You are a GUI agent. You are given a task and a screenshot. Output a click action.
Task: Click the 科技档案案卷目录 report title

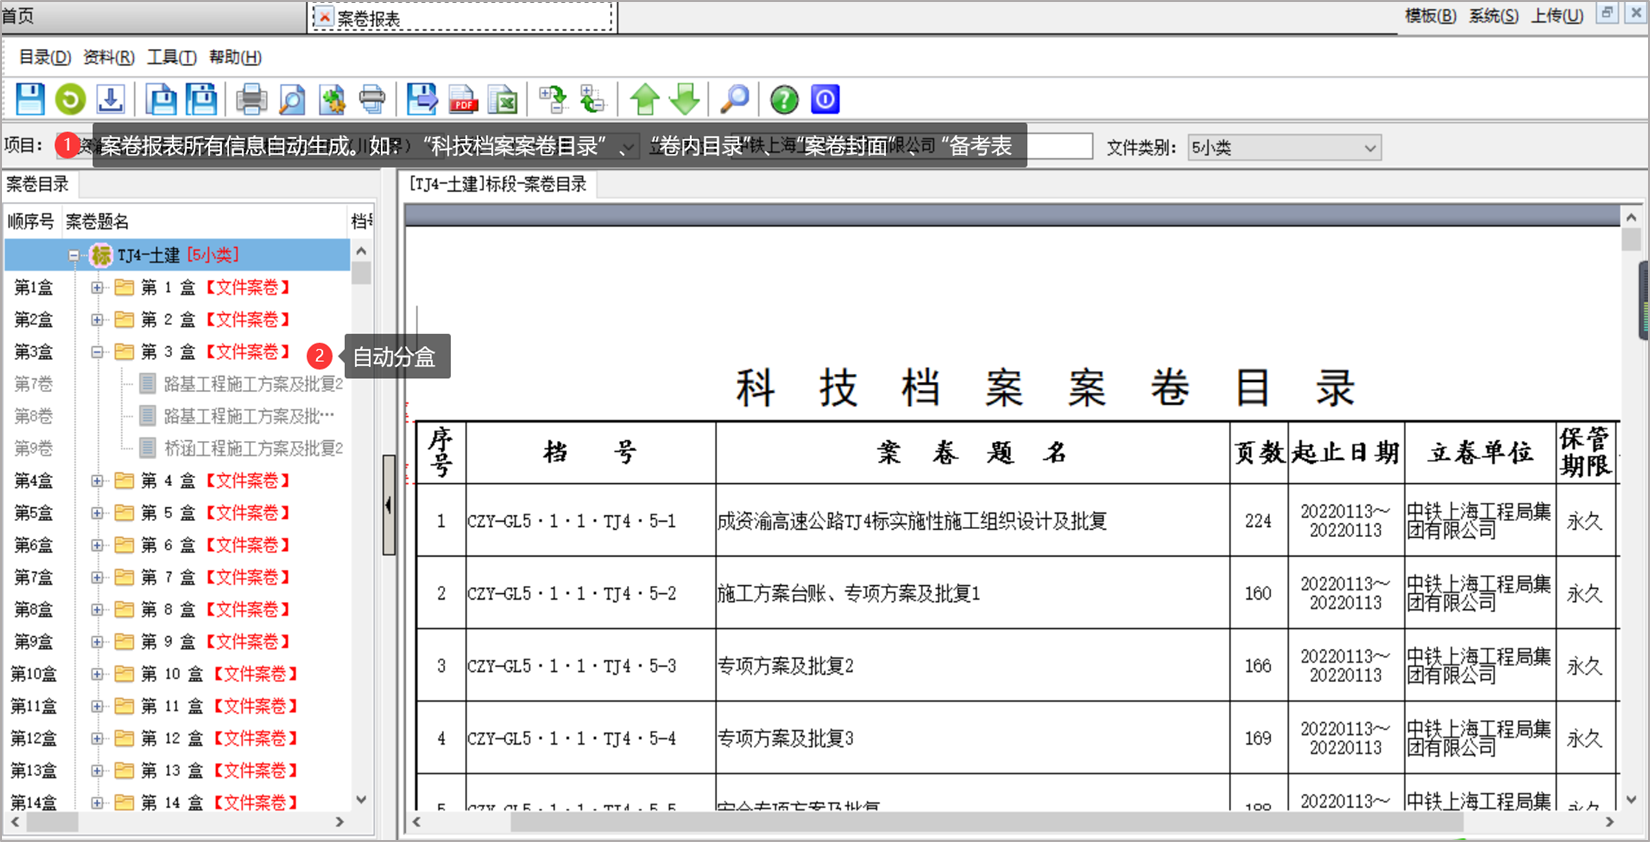click(x=1045, y=388)
